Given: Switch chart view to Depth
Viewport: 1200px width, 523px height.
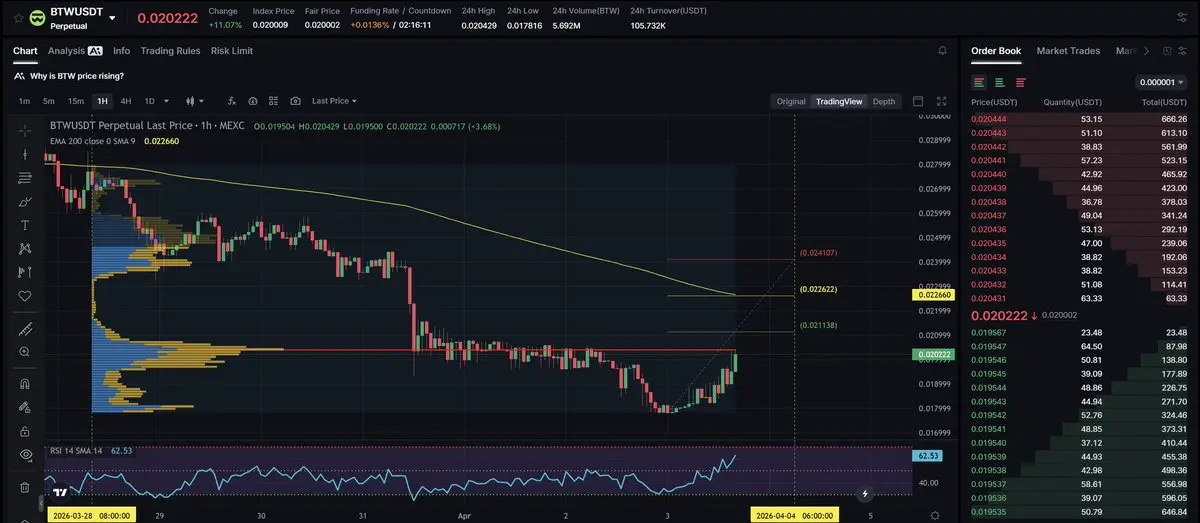Looking at the screenshot, I should (884, 101).
